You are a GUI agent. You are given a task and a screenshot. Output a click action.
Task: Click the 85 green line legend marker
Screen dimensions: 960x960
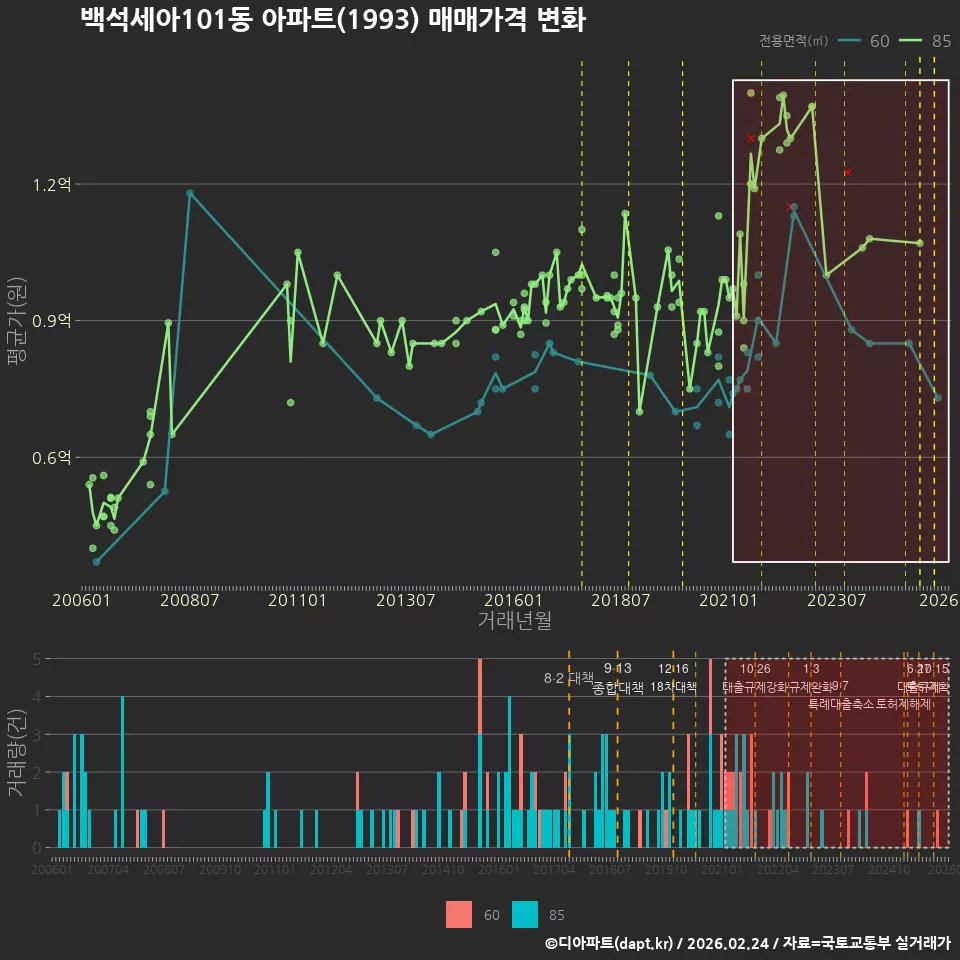910,40
